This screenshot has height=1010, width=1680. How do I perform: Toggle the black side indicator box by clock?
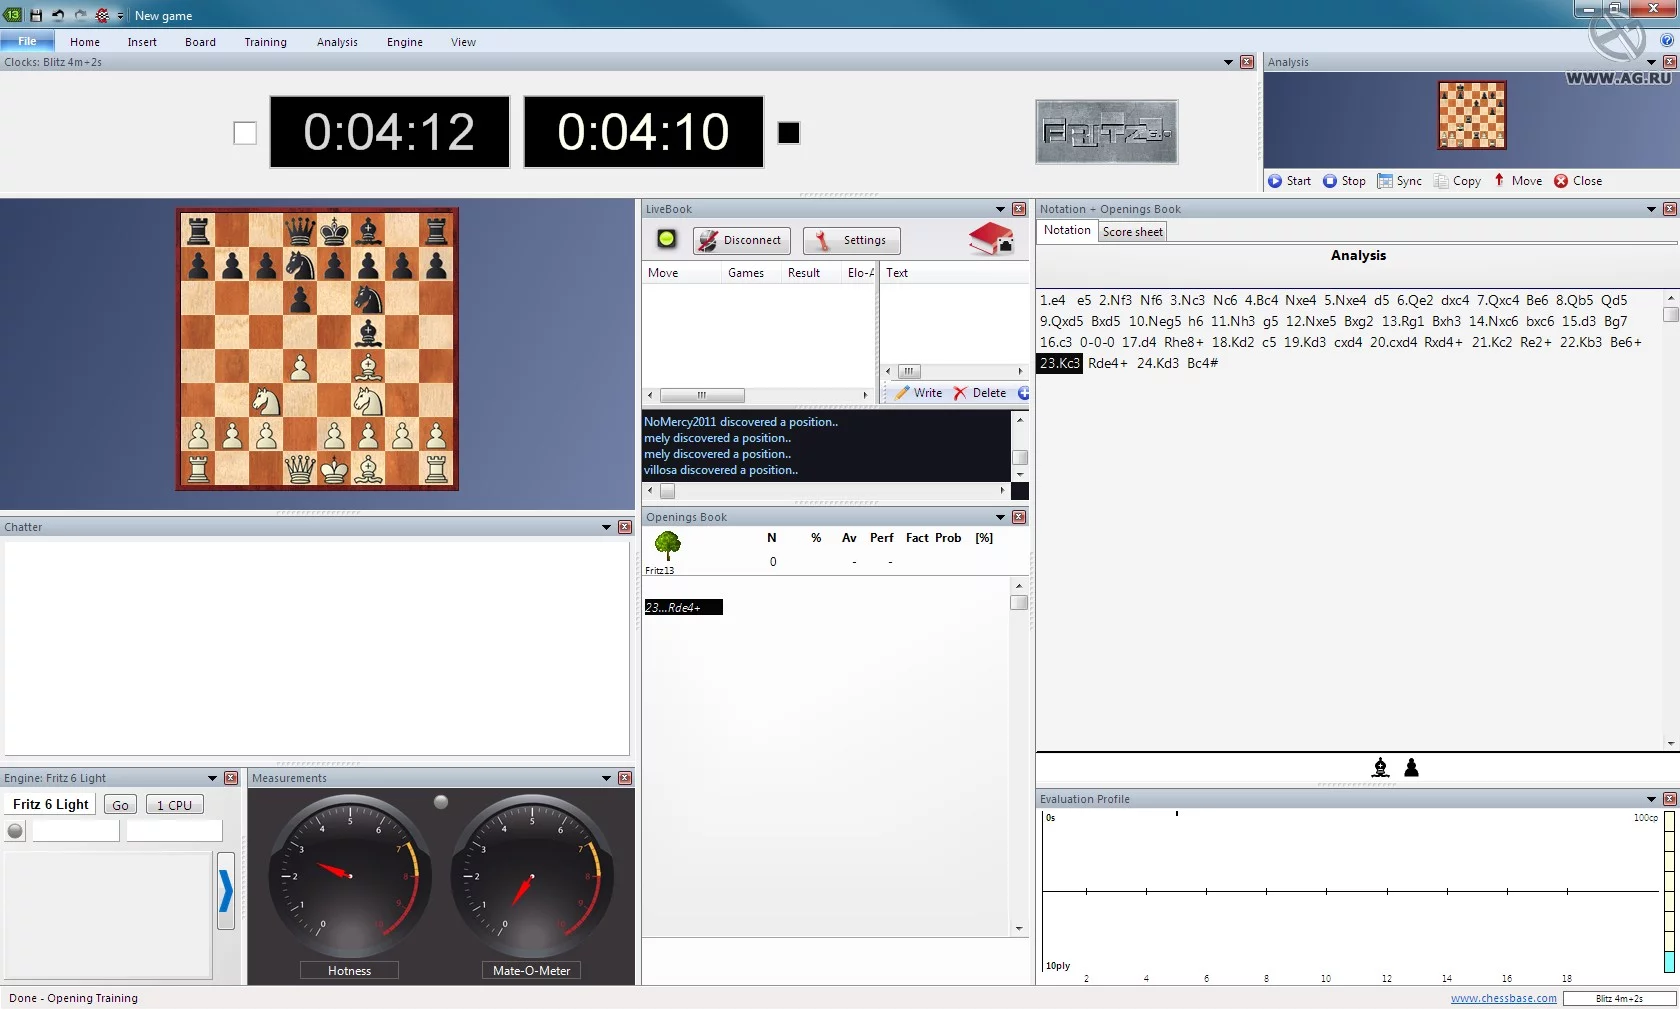tap(789, 133)
